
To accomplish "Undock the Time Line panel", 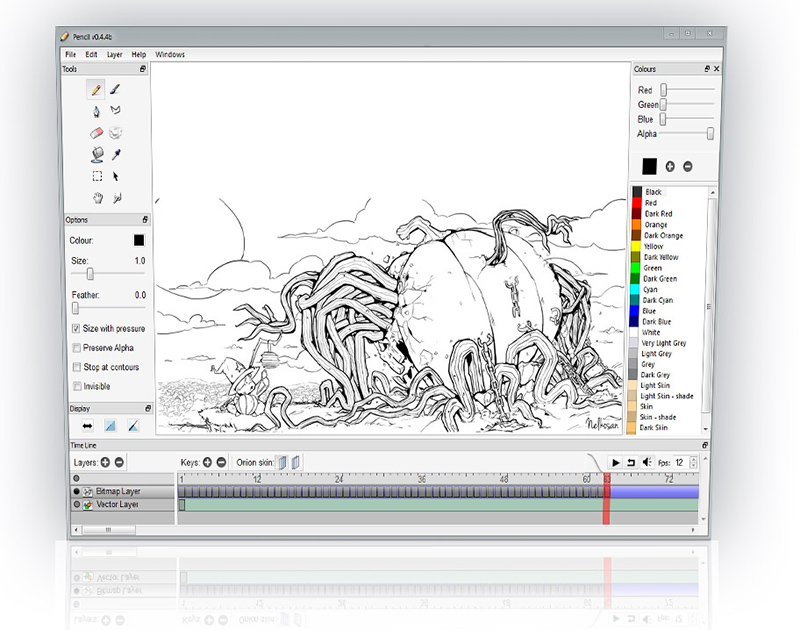I will click(705, 445).
